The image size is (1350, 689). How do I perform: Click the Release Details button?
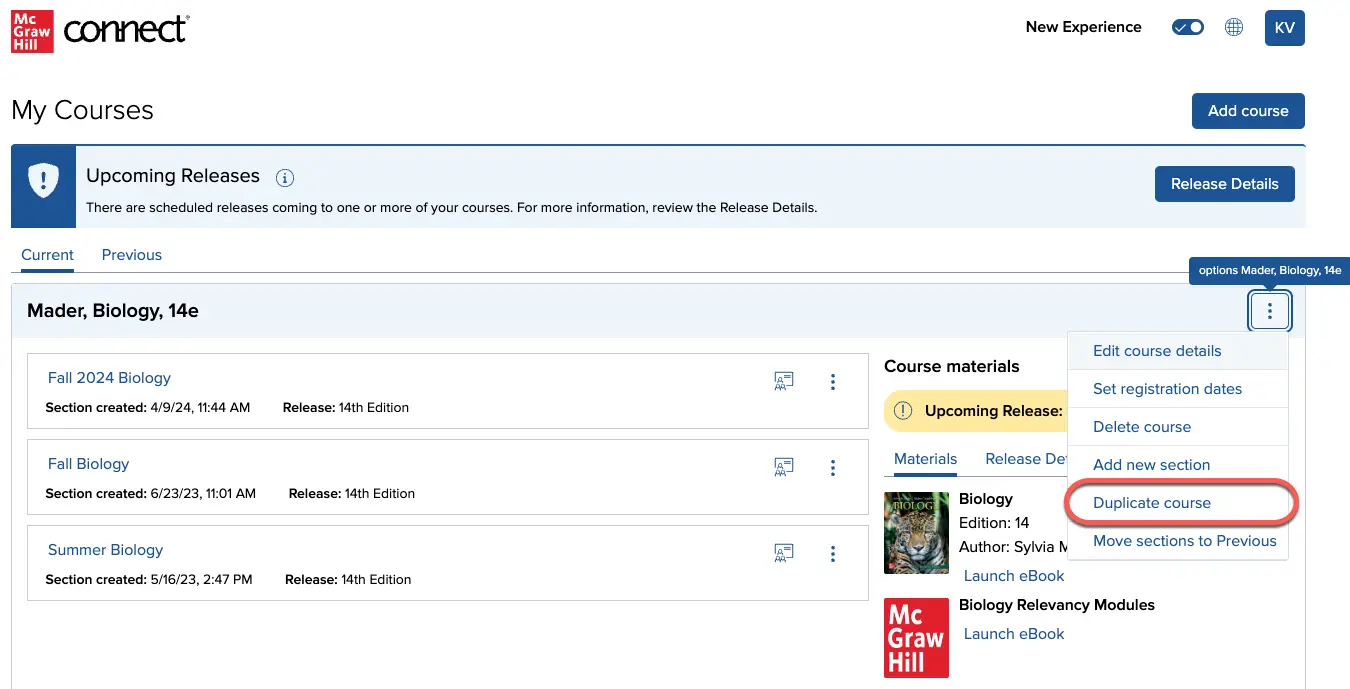click(1224, 184)
